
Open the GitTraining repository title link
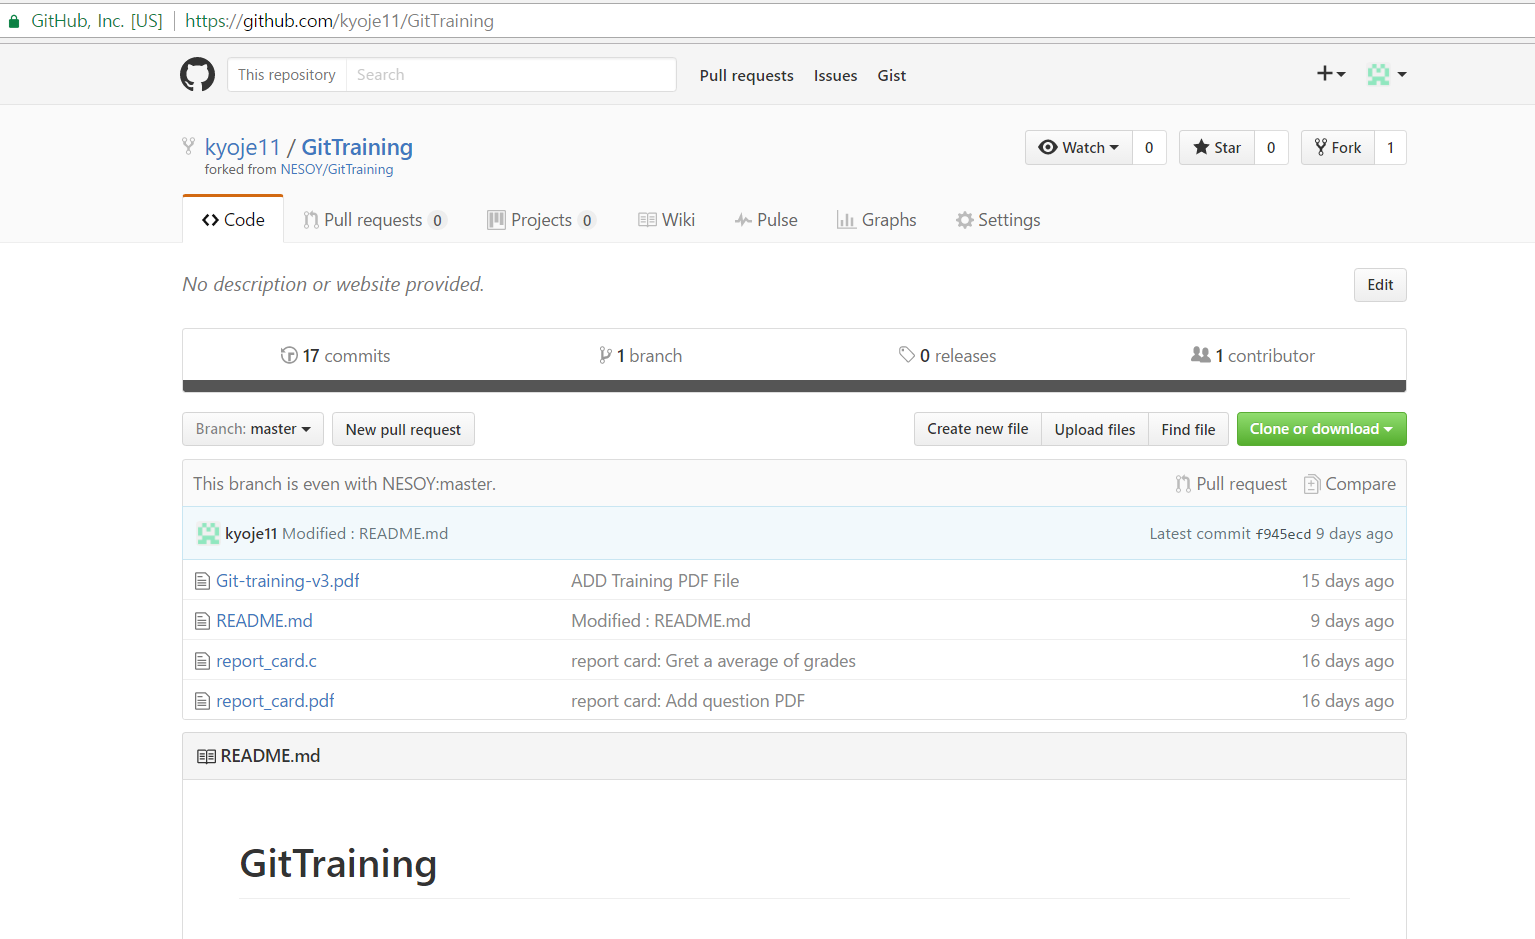pos(357,147)
